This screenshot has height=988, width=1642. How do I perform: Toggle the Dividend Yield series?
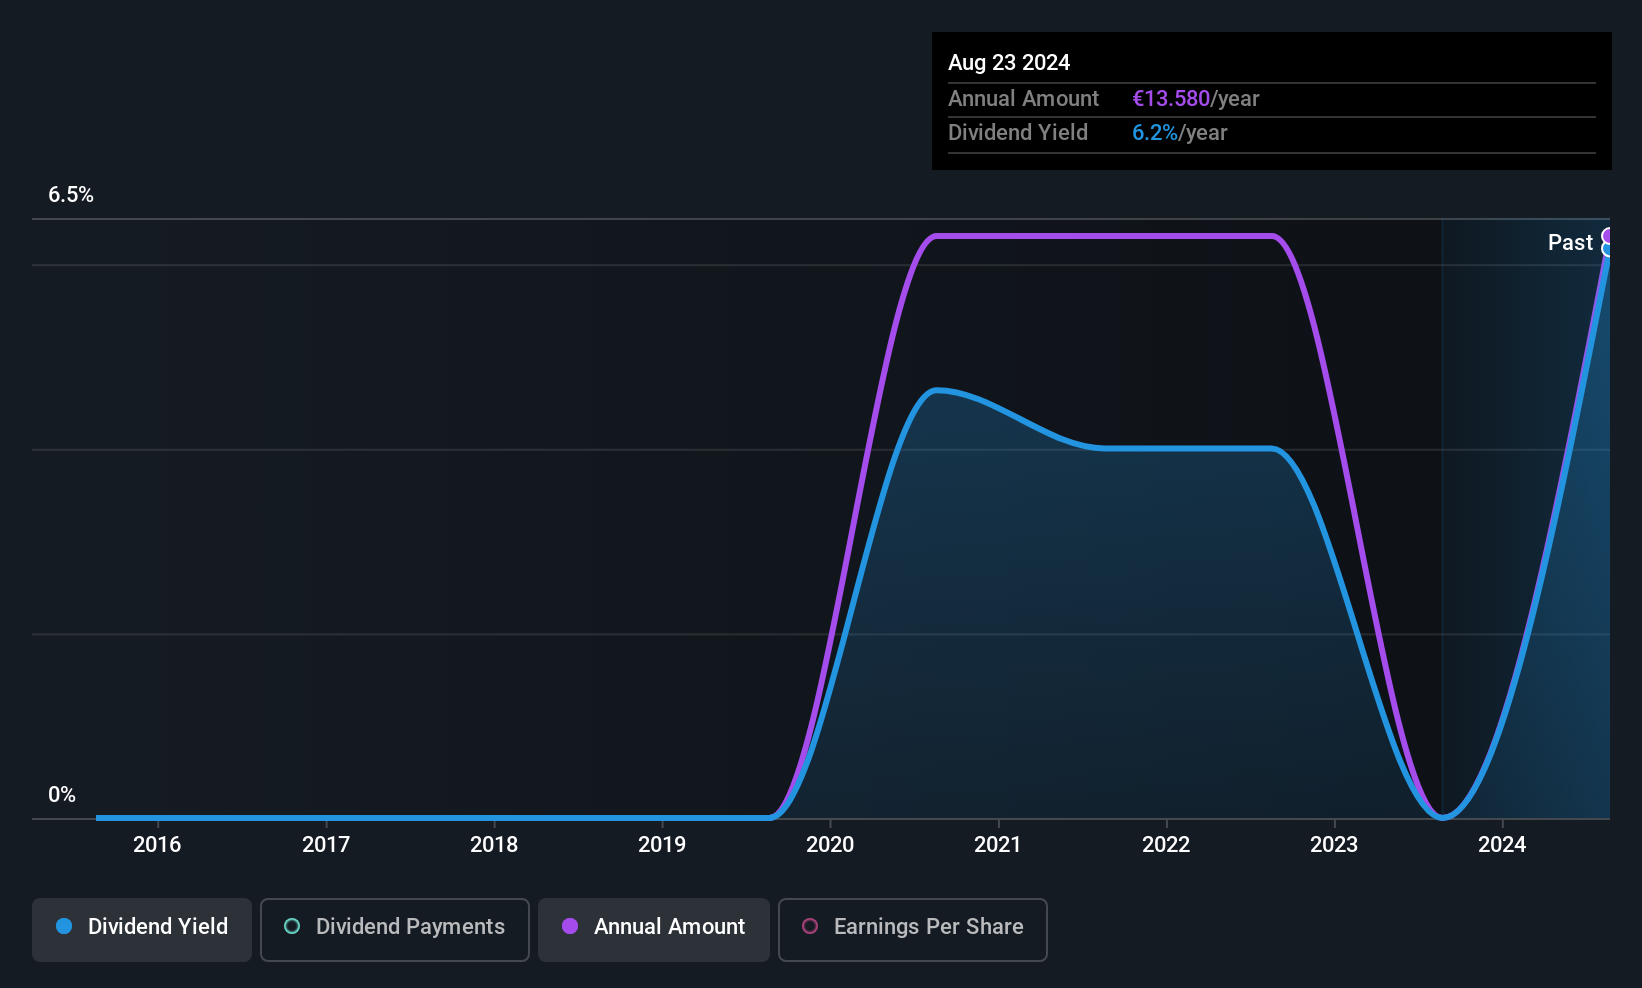tap(142, 929)
